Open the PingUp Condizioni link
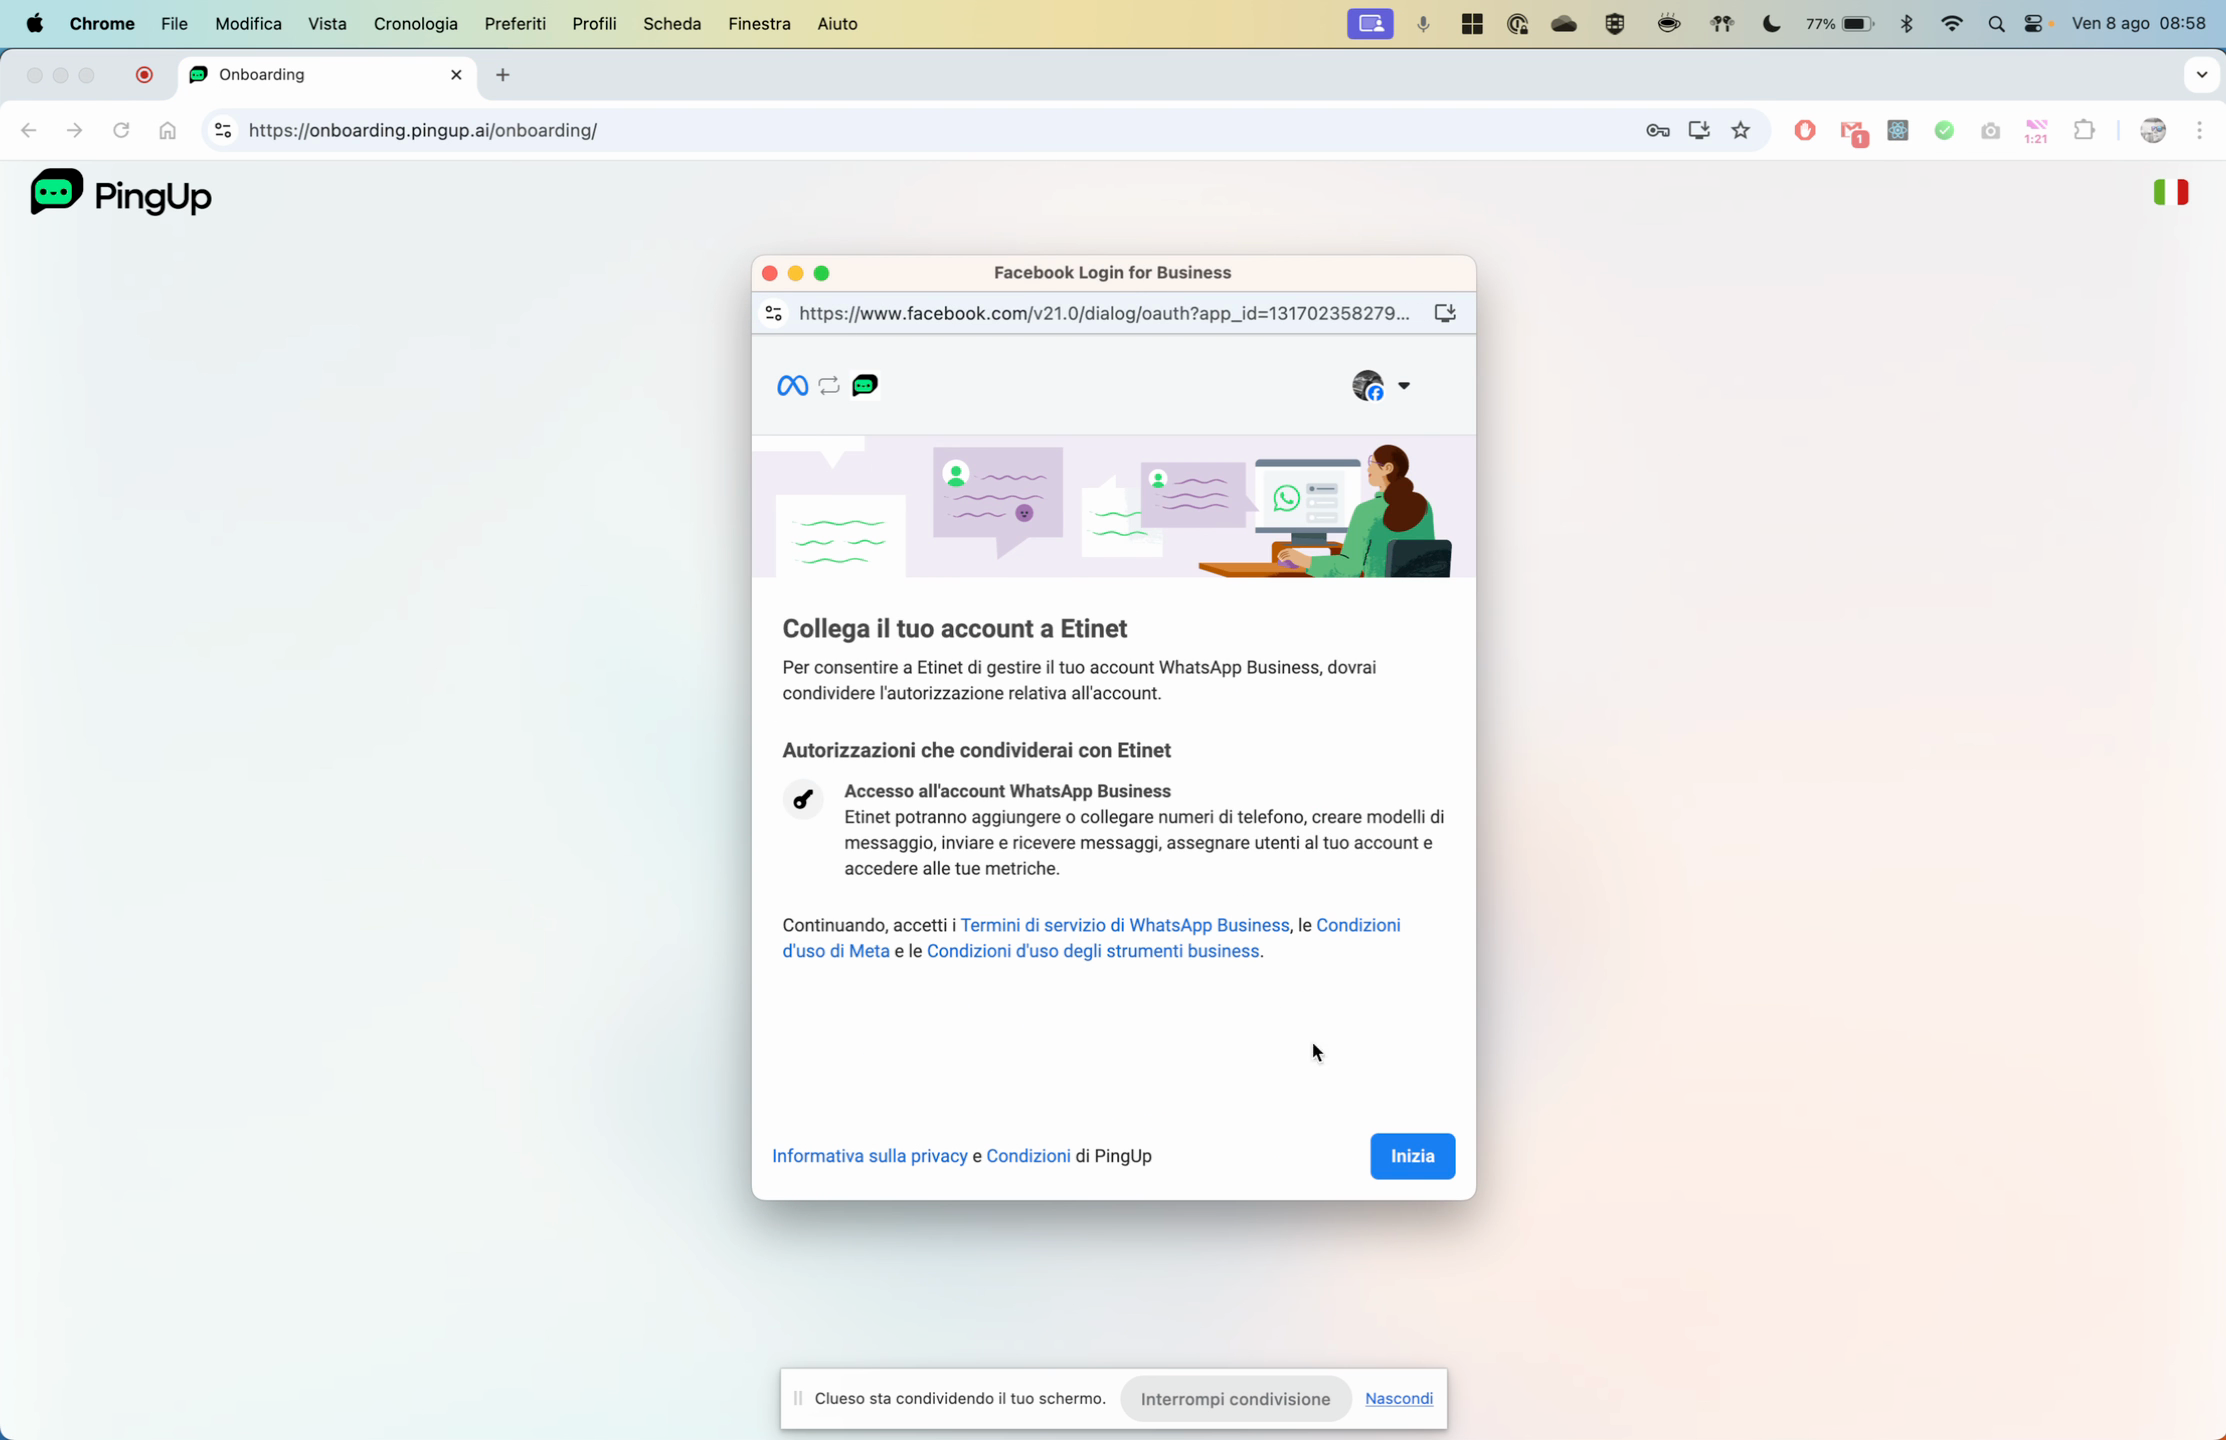The image size is (2226, 1440). point(1028,1156)
